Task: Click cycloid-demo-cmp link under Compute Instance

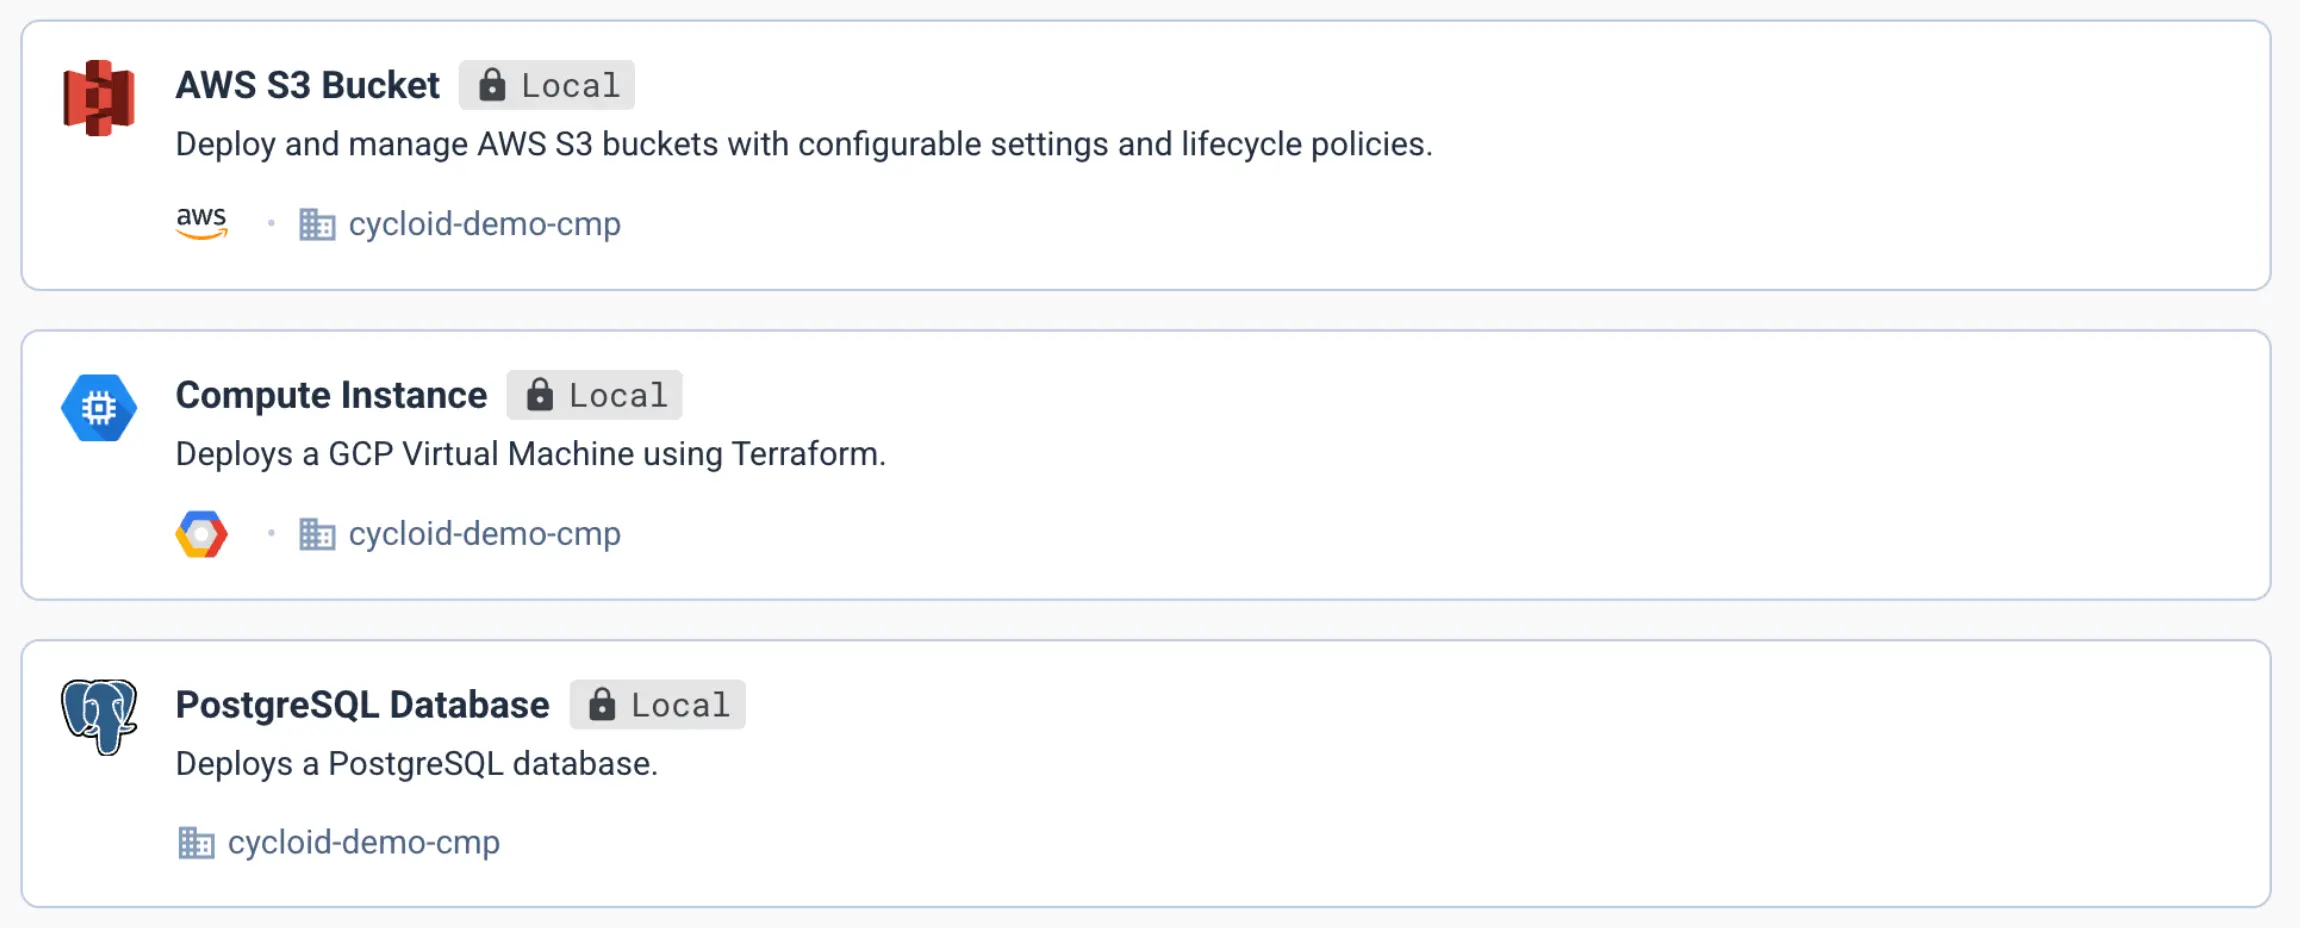Action: point(484,534)
